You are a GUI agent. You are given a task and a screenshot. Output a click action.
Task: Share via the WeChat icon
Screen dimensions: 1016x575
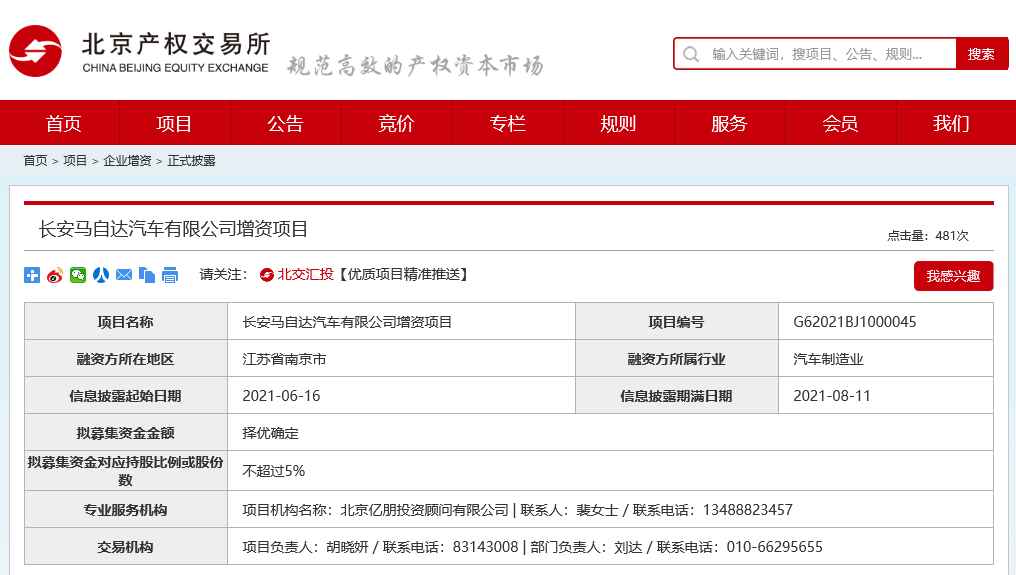click(x=78, y=275)
